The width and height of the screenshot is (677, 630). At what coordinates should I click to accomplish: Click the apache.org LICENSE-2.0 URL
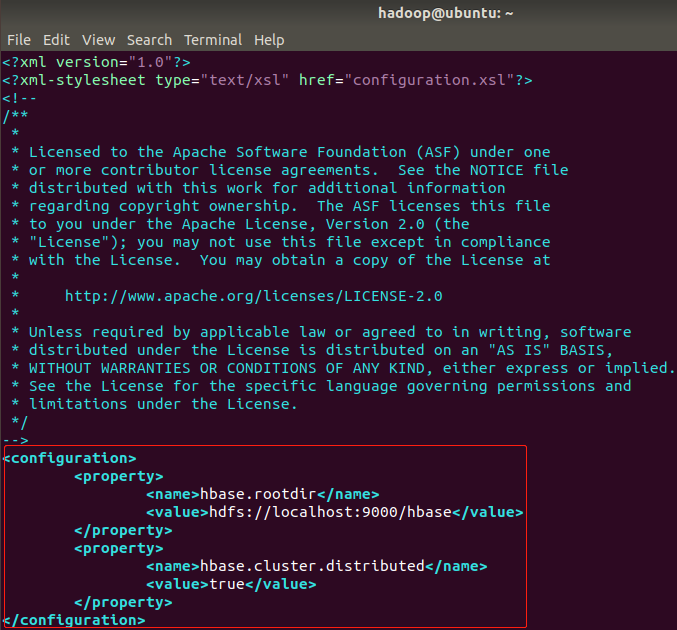click(x=254, y=296)
